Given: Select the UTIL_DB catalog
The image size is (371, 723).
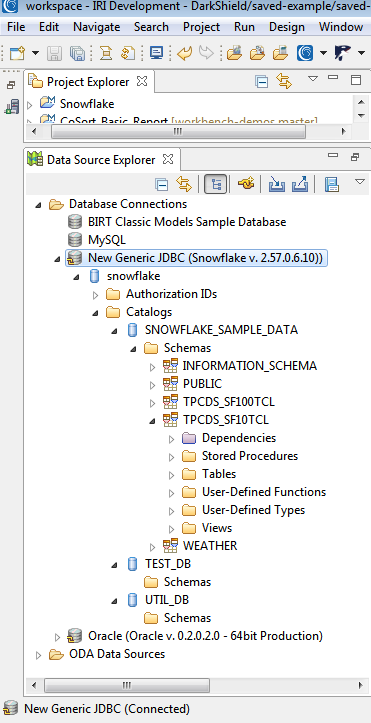Looking at the screenshot, I should (167, 599).
